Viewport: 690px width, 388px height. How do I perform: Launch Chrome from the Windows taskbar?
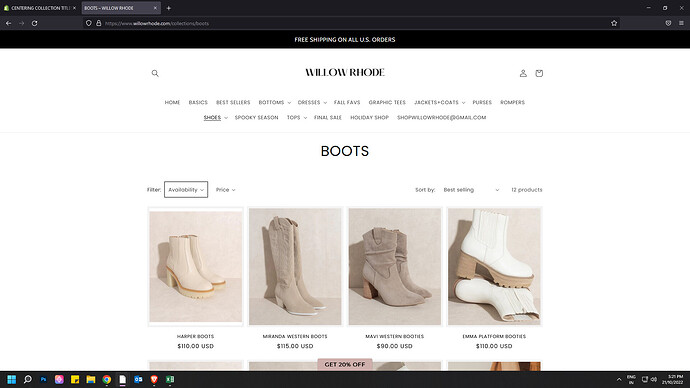[x=106, y=379]
